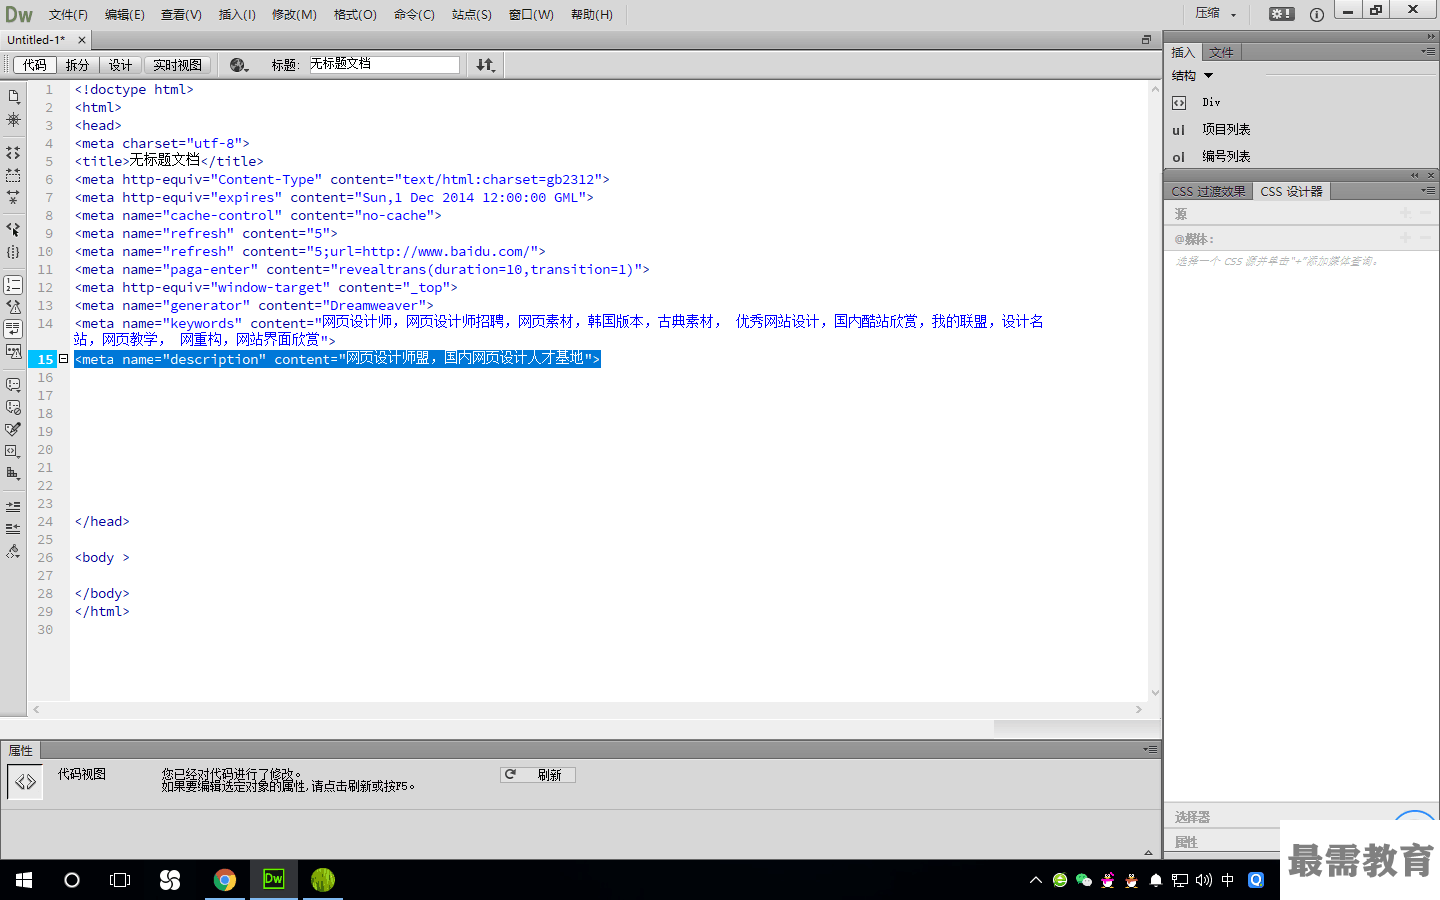Click the 刷新 button in properties
1440x900 pixels.
pos(538,775)
